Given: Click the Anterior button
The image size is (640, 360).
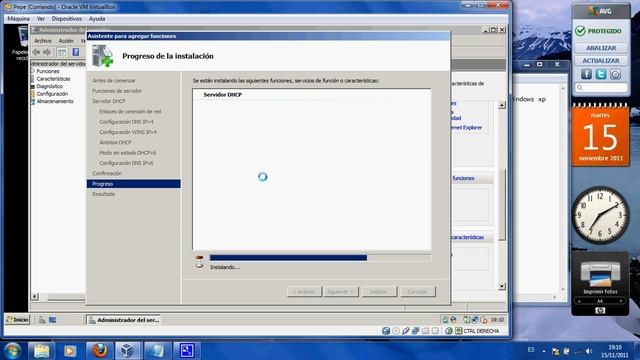Looking at the screenshot, I should (x=304, y=291).
